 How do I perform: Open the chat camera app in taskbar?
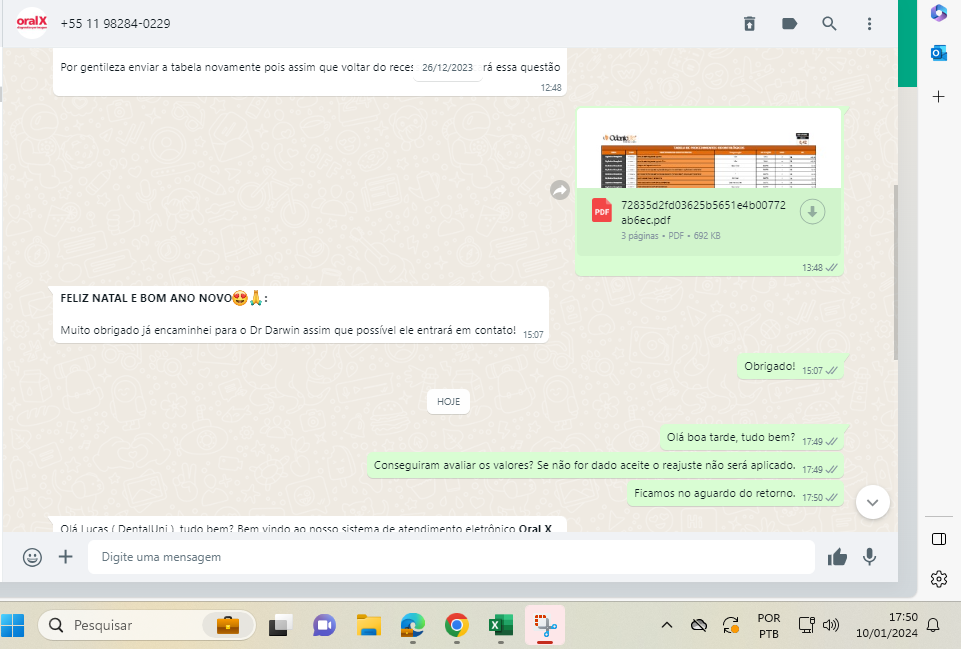[x=324, y=625]
